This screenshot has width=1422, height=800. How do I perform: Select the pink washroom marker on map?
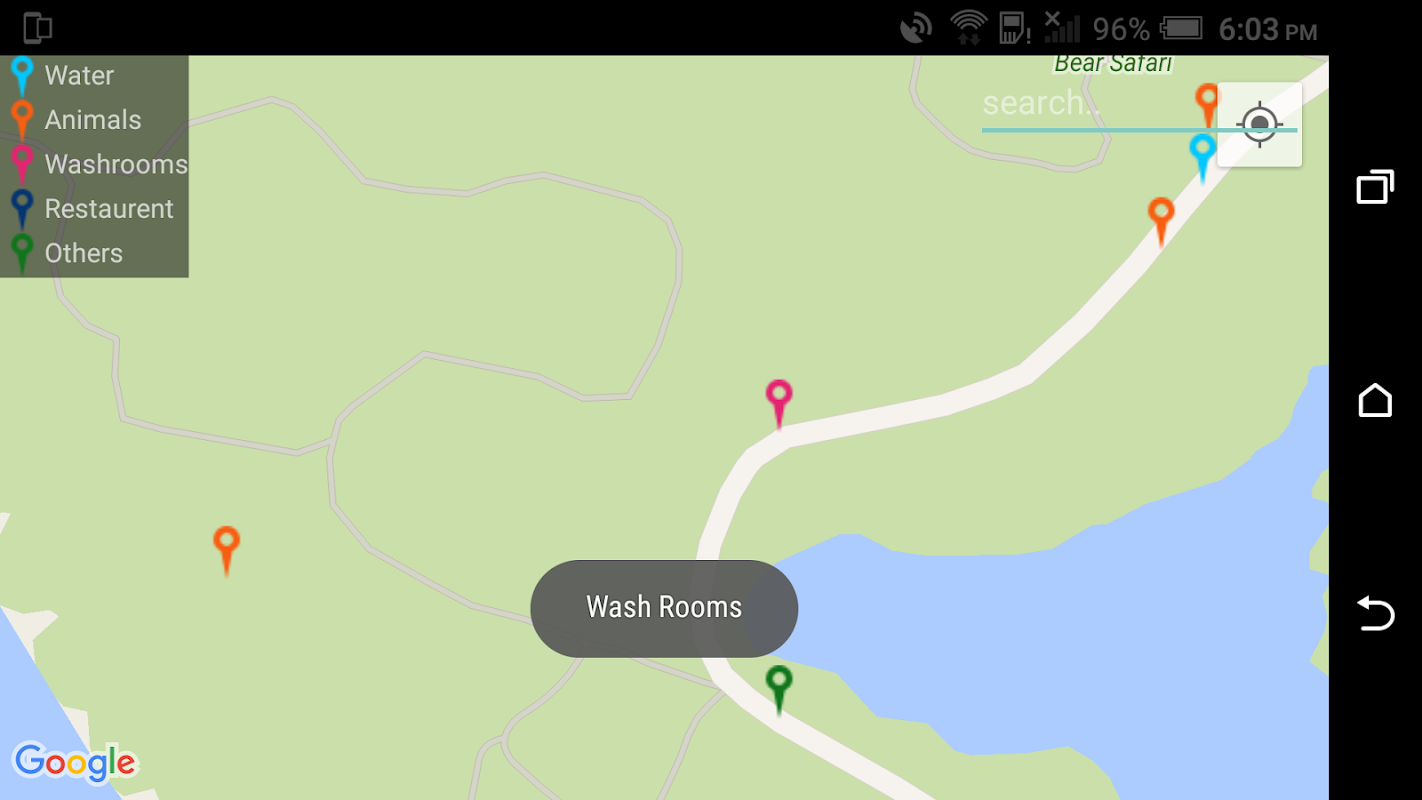point(779,404)
